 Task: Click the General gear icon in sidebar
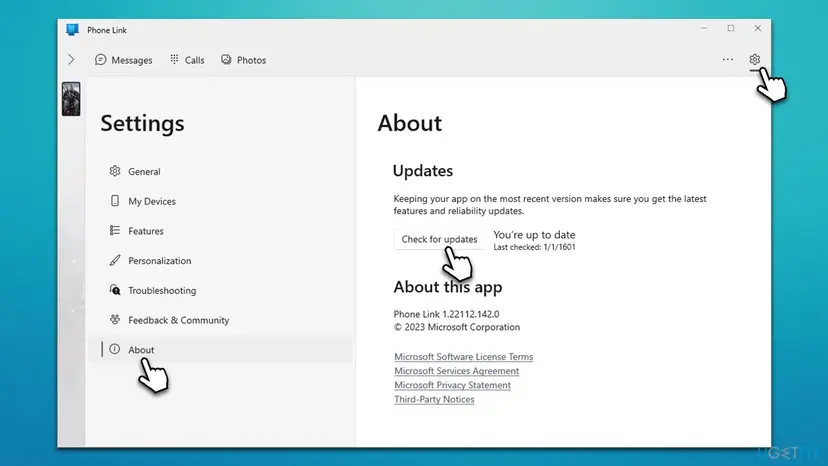pos(115,171)
